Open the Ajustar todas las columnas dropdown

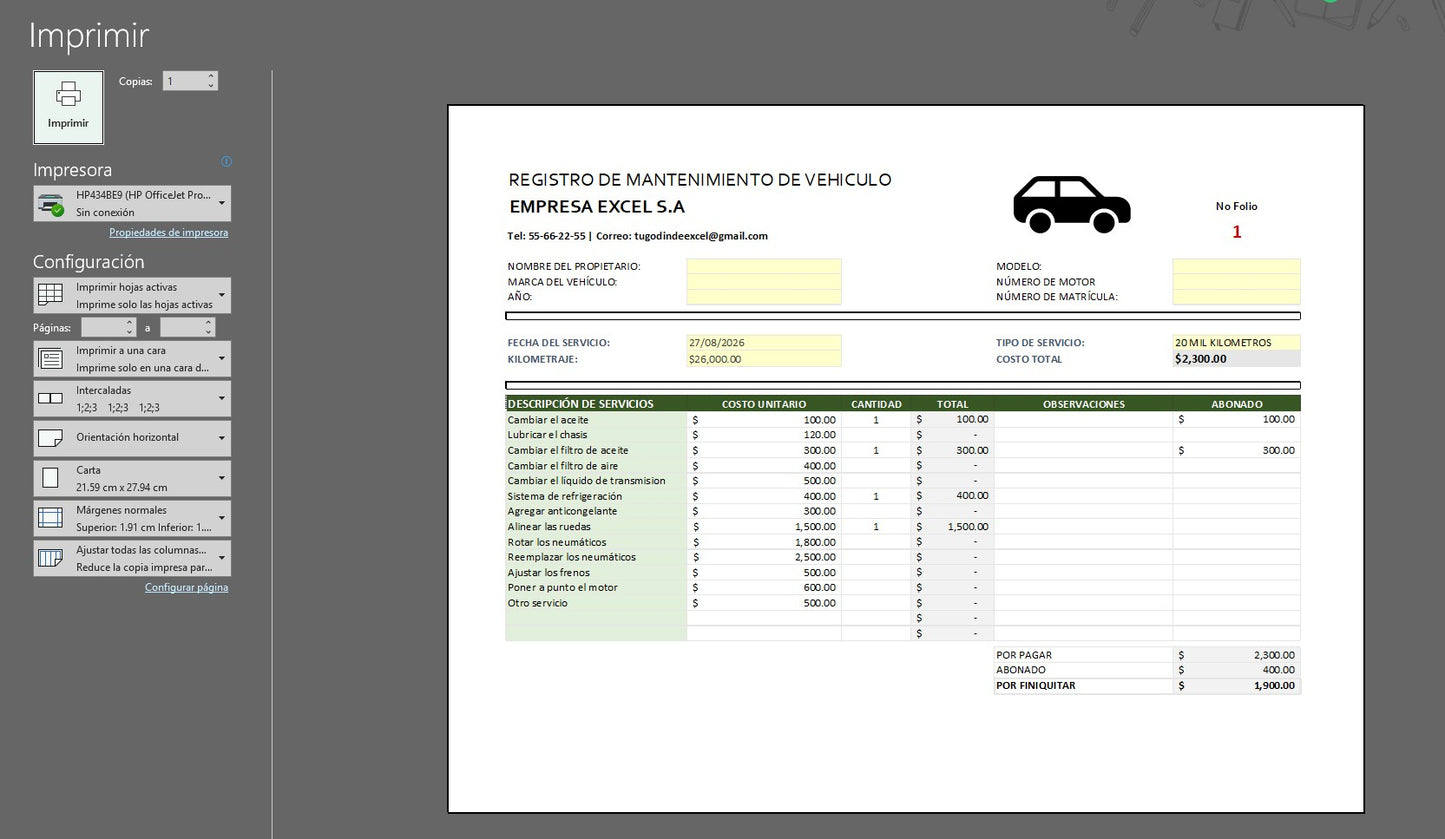pos(132,558)
